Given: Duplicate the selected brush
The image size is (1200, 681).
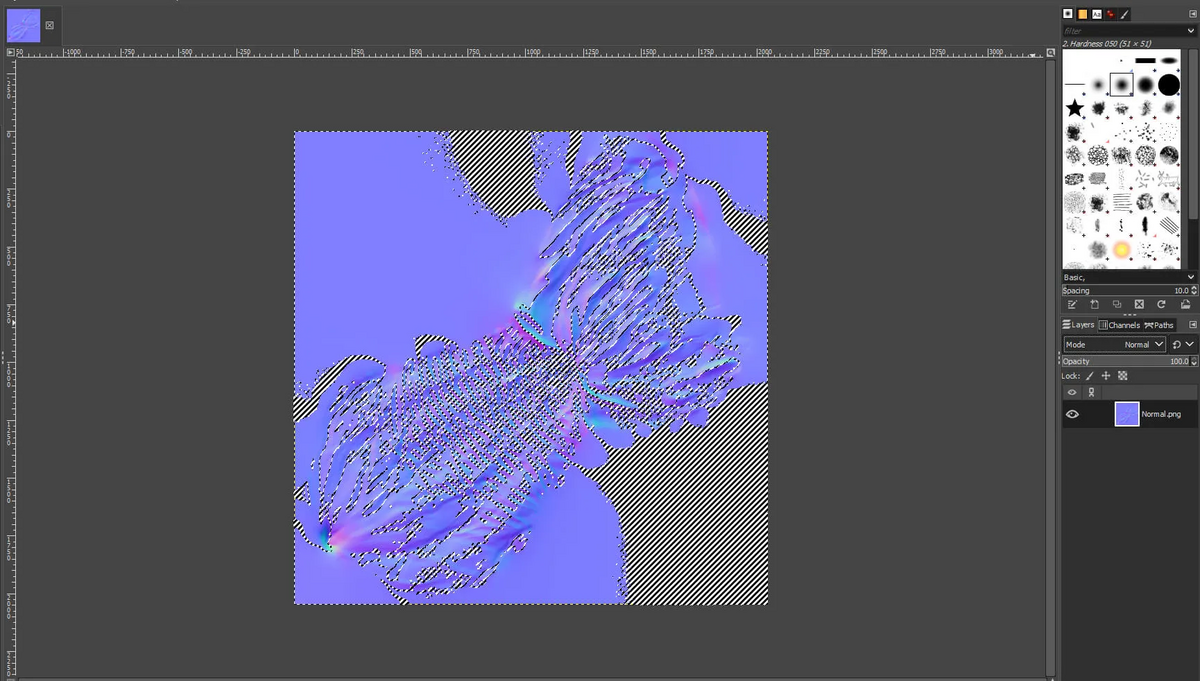Looking at the screenshot, I should pos(1116,304).
